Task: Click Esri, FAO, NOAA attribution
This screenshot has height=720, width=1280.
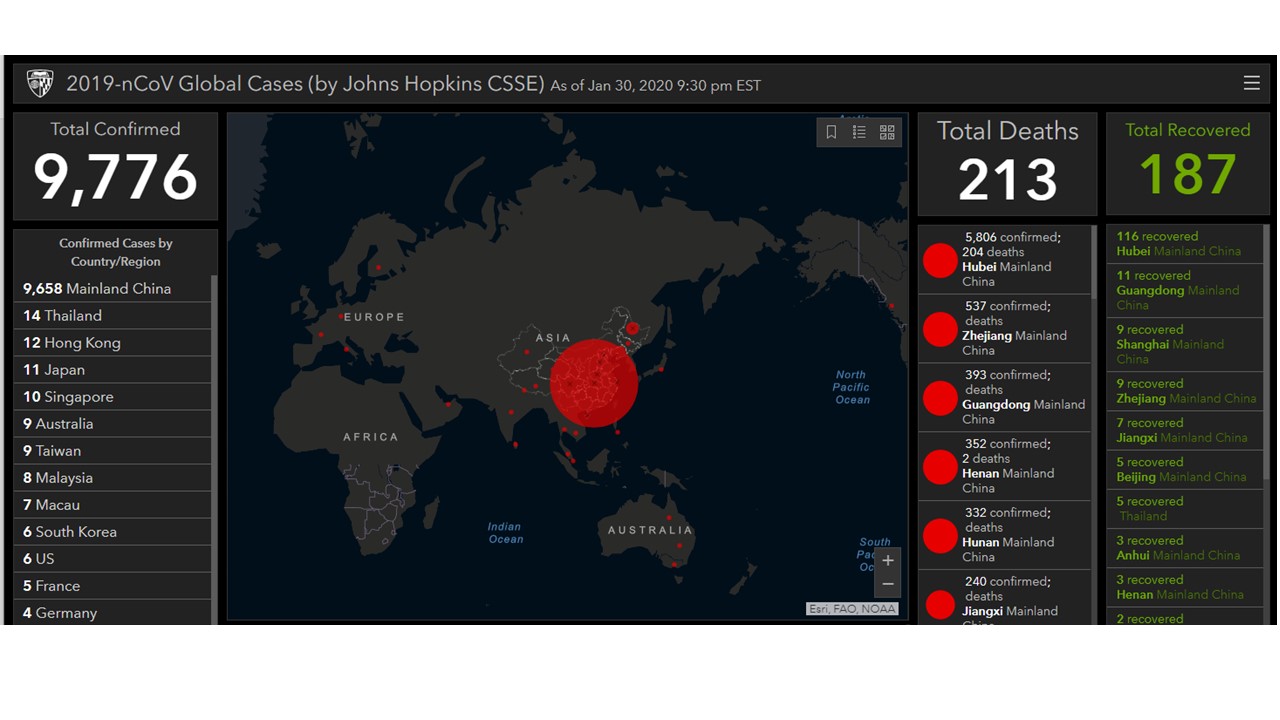Action: click(852, 608)
